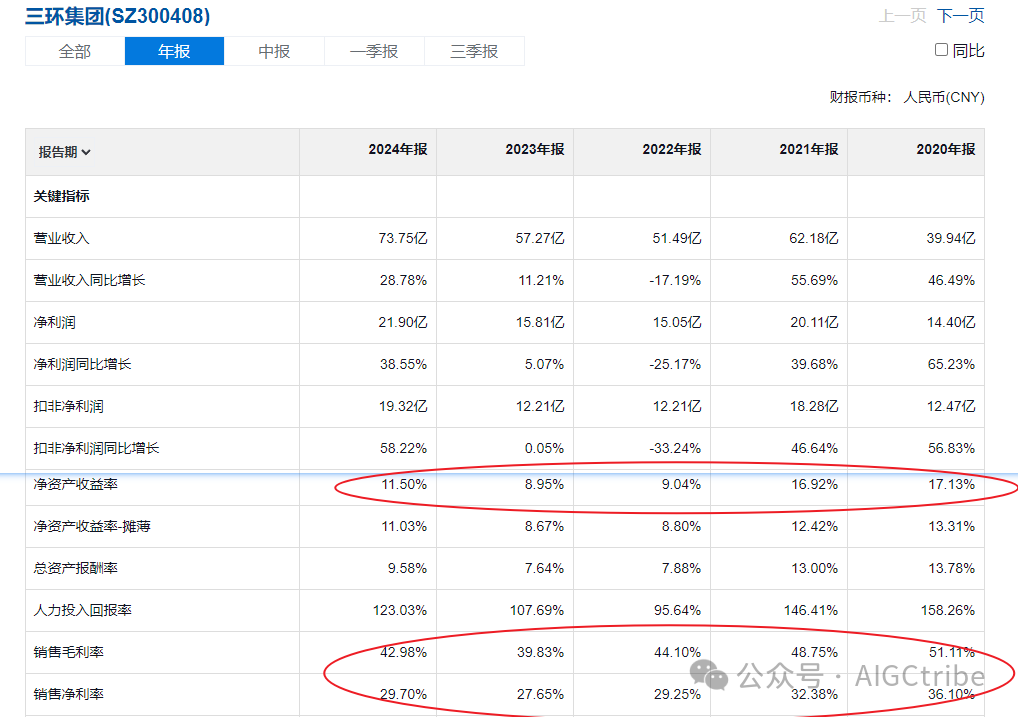This screenshot has height=717, width=1018.
Task: Click the 13.00% value
Action: click(814, 568)
